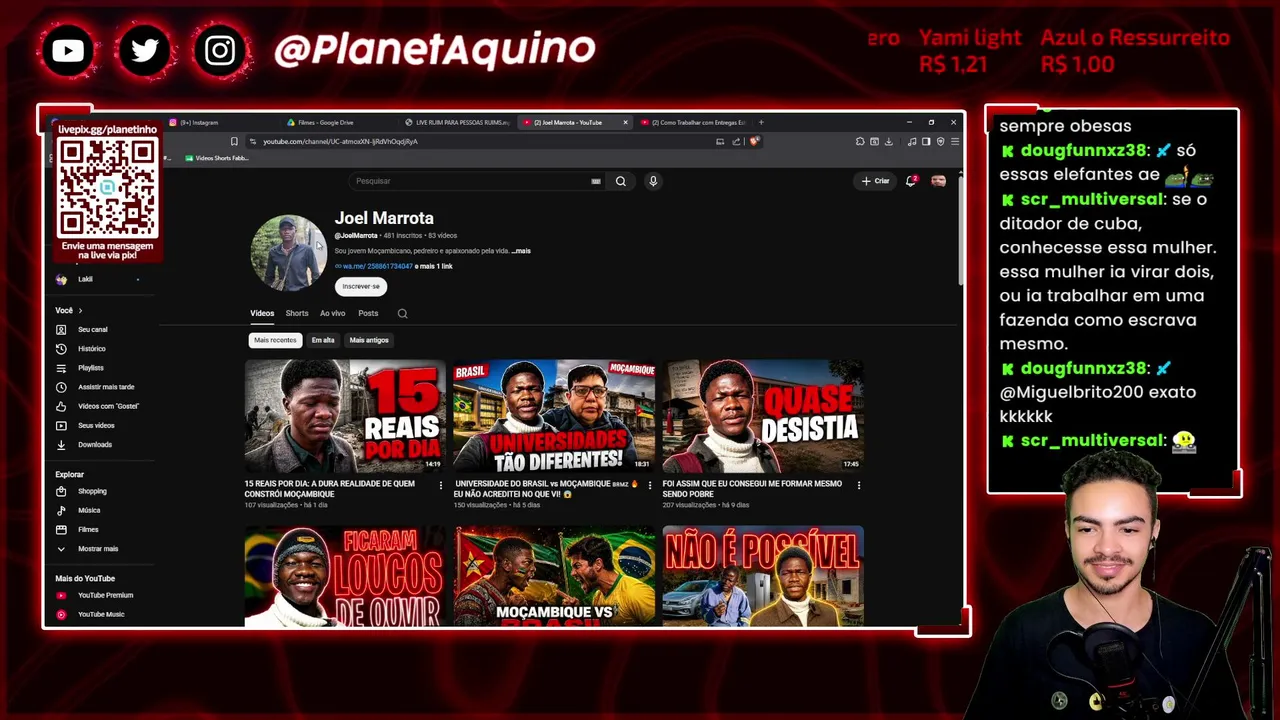
Task: Open the music note playlist icon
Action: pos(912,141)
